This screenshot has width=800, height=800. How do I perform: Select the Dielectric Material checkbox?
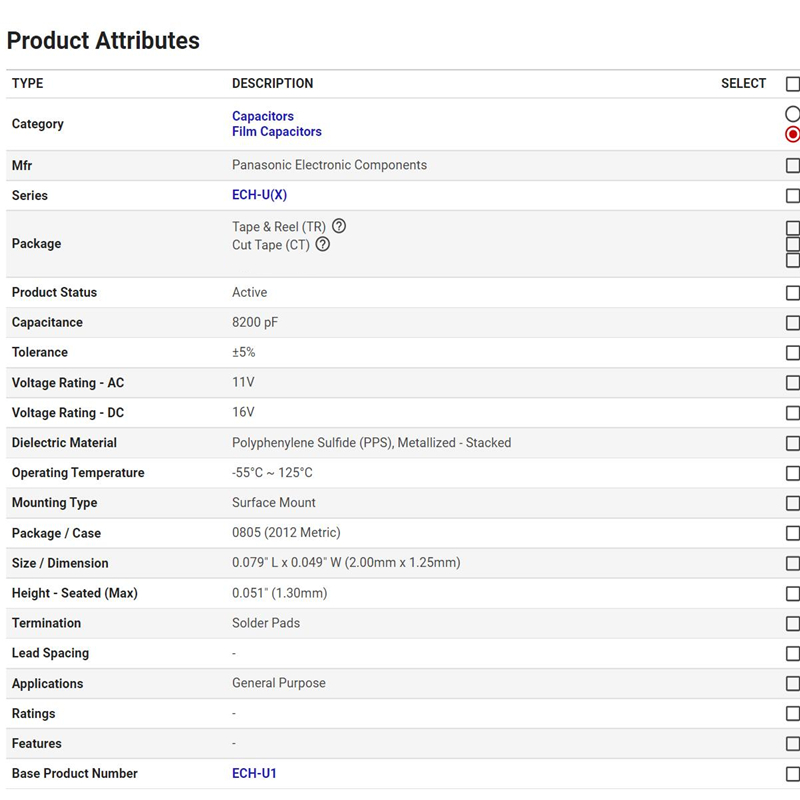[x=793, y=443]
